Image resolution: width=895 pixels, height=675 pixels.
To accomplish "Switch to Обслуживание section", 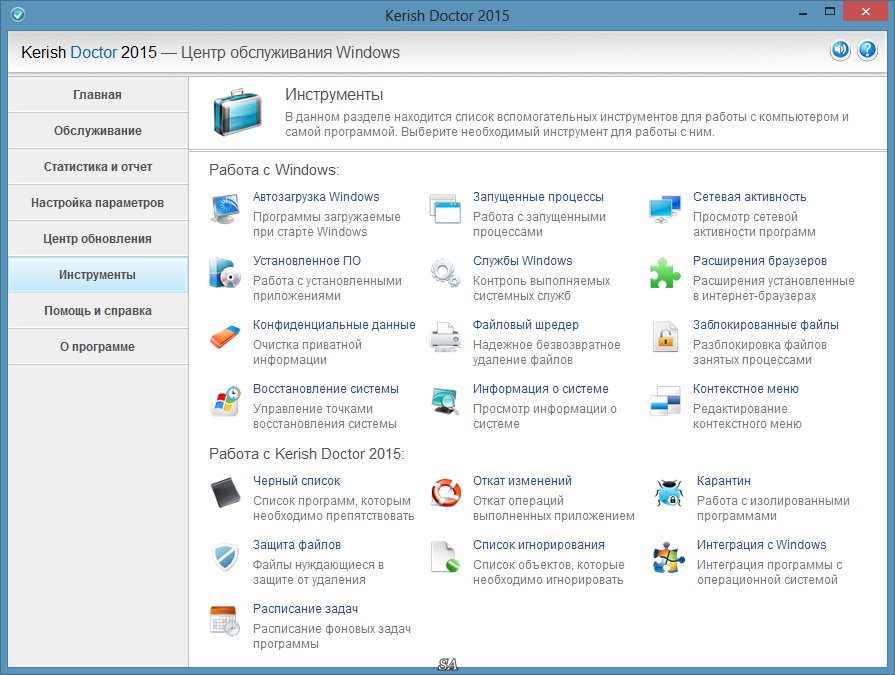I will point(98,131).
